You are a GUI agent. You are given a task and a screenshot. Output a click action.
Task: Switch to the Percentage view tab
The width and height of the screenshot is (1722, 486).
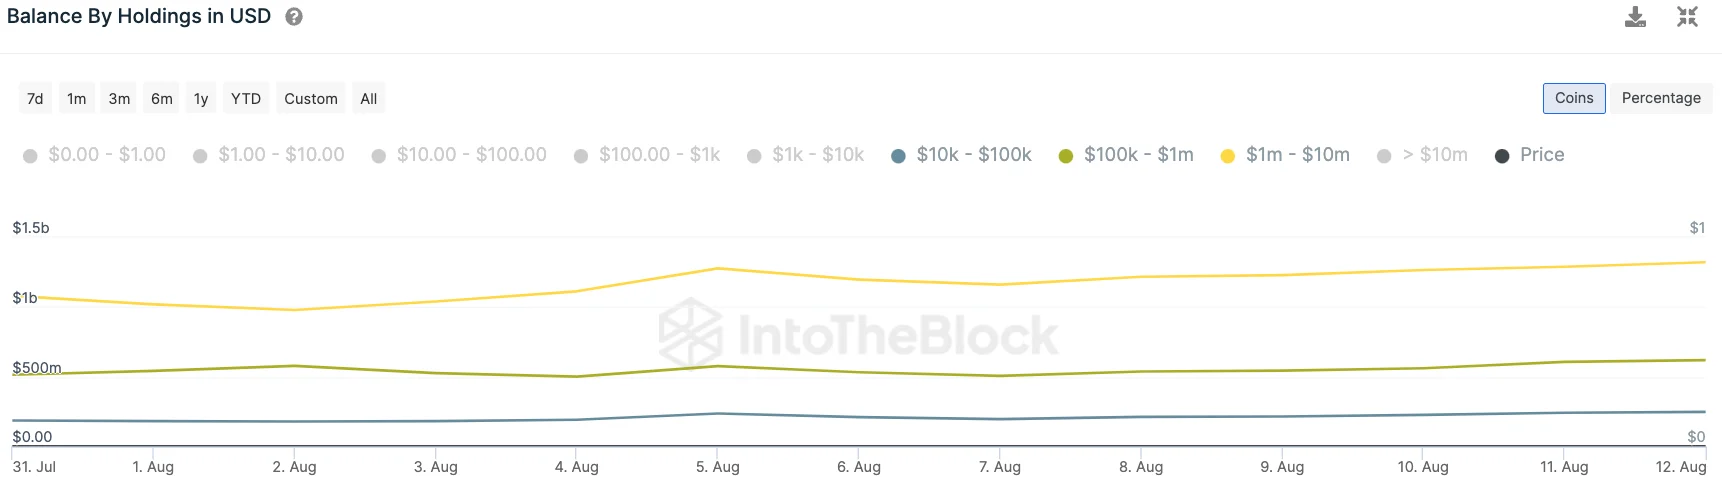(x=1661, y=98)
